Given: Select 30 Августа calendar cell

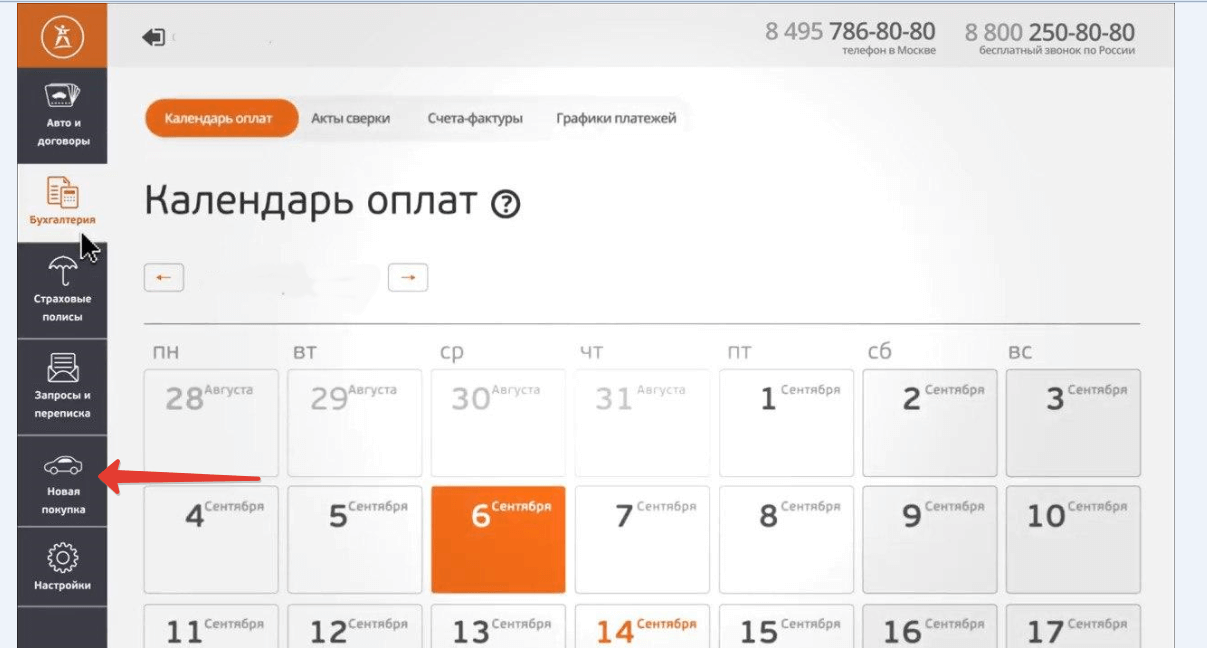Looking at the screenshot, I should click(x=498, y=423).
